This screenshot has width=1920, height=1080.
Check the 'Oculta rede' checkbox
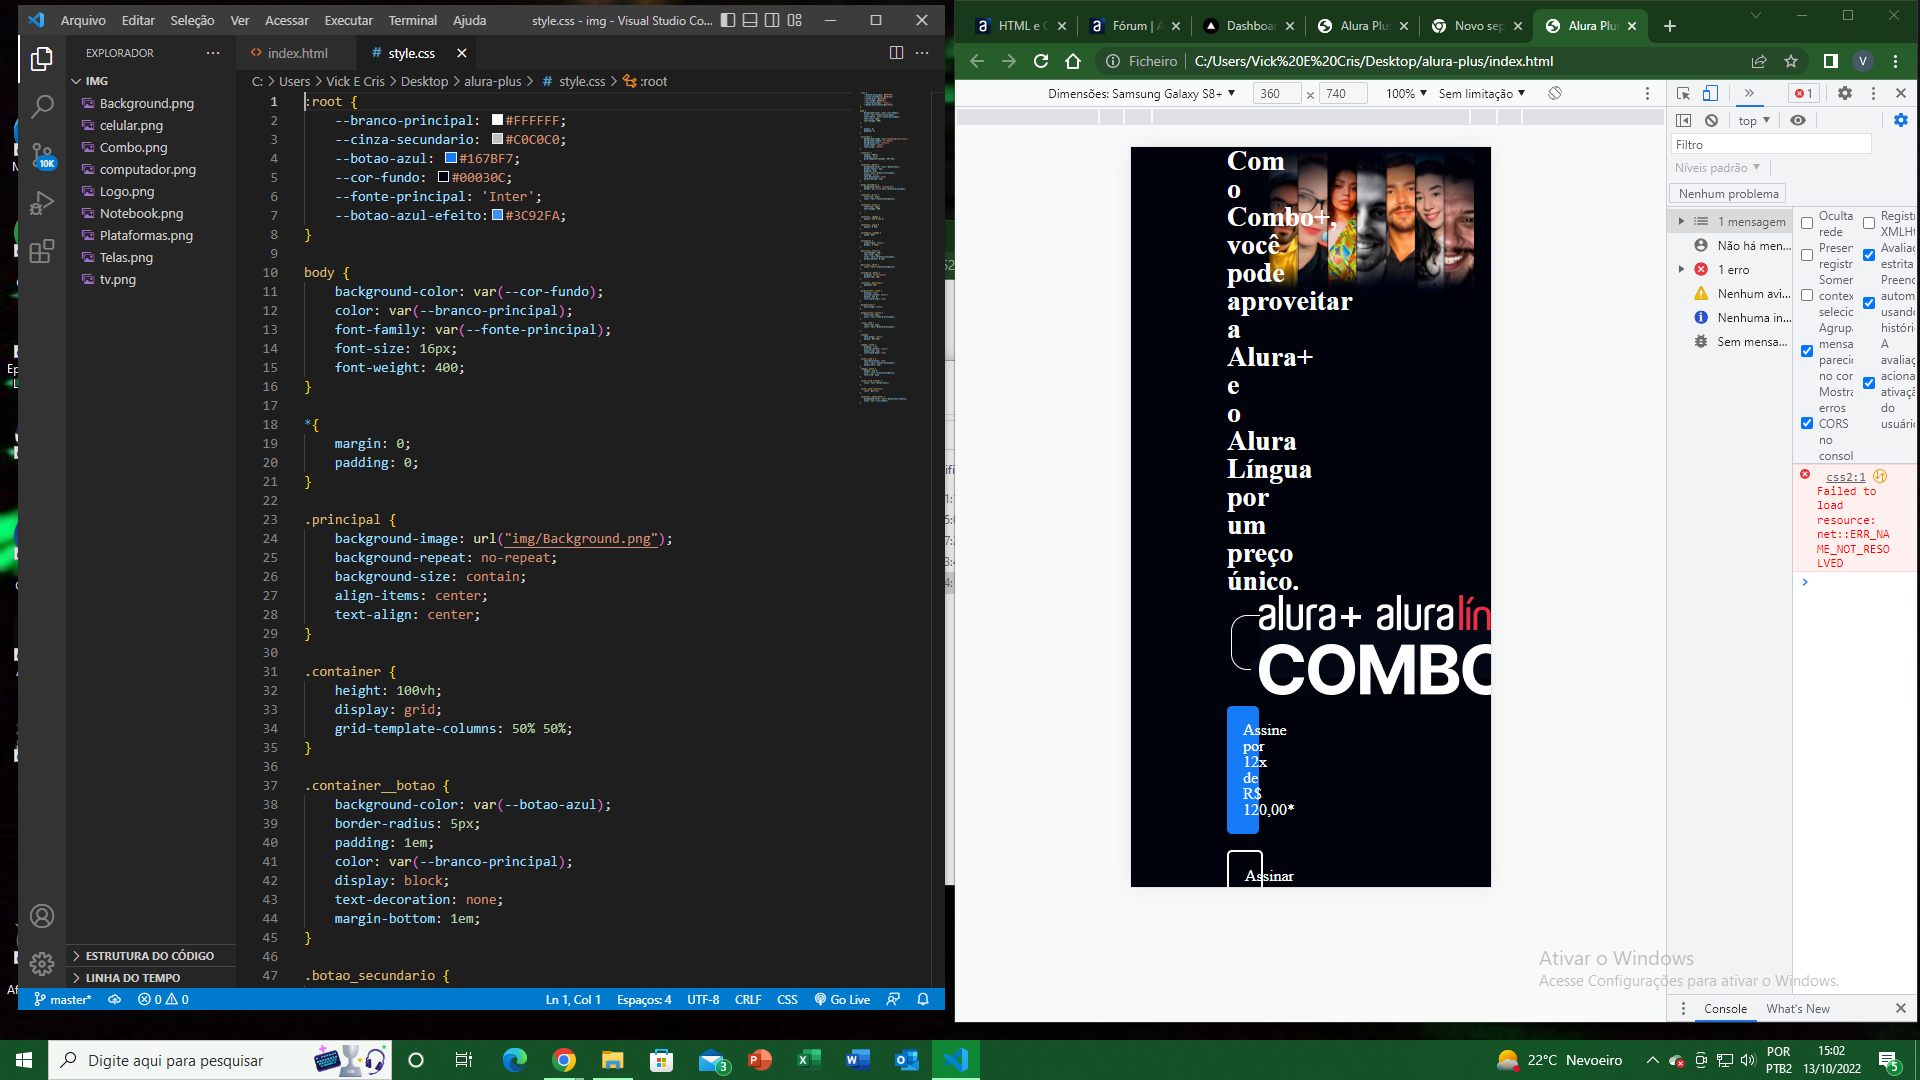pyautogui.click(x=1807, y=223)
